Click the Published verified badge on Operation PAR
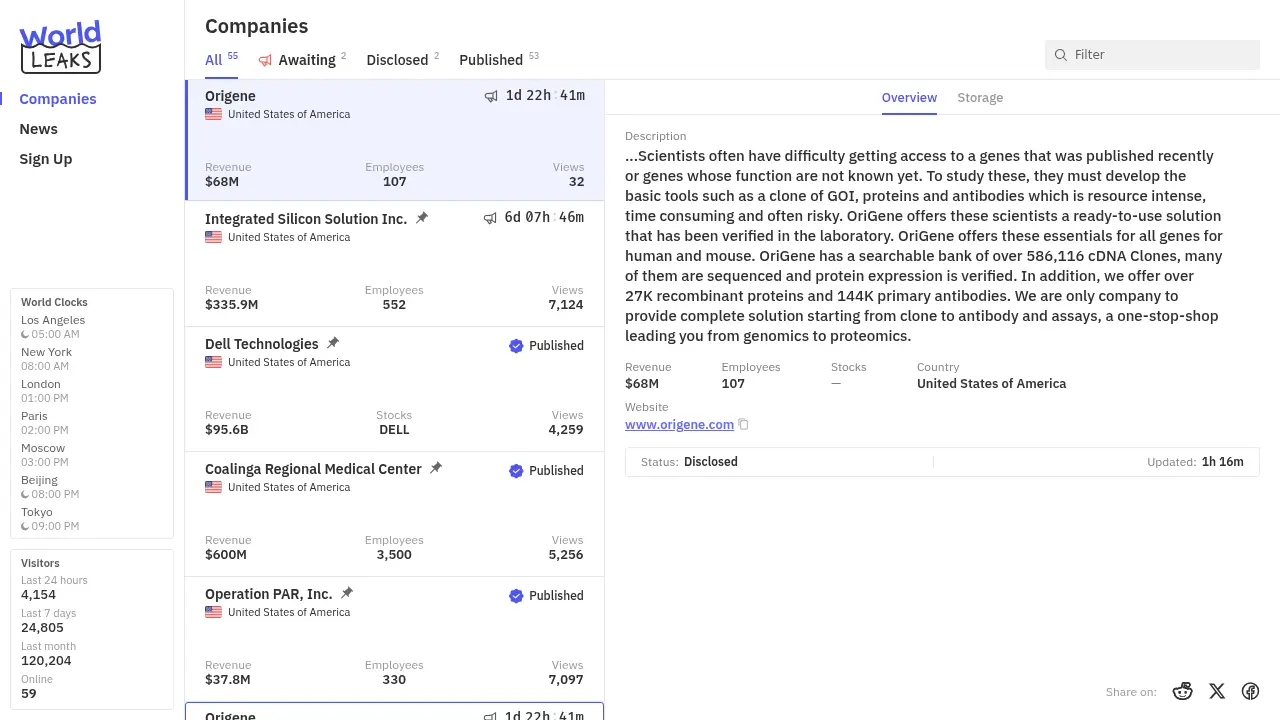The image size is (1280, 720). pyautogui.click(x=516, y=596)
